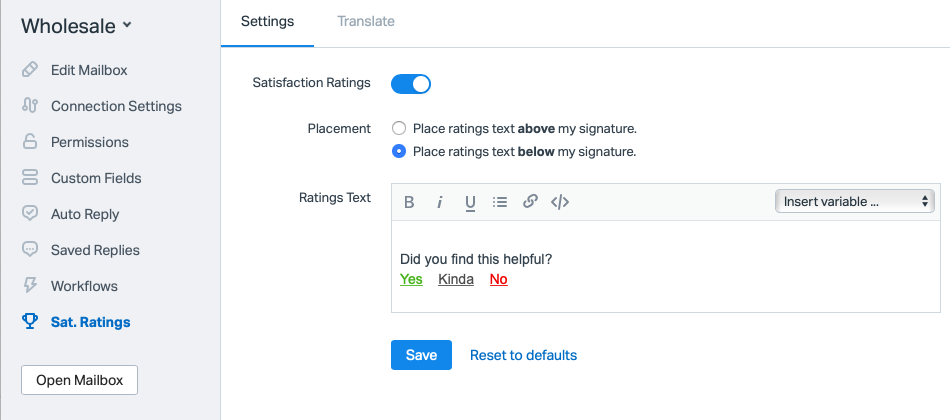Screen dimensions: 950x420
Task: Select ratings text above signature option
Action: point(399,129)
